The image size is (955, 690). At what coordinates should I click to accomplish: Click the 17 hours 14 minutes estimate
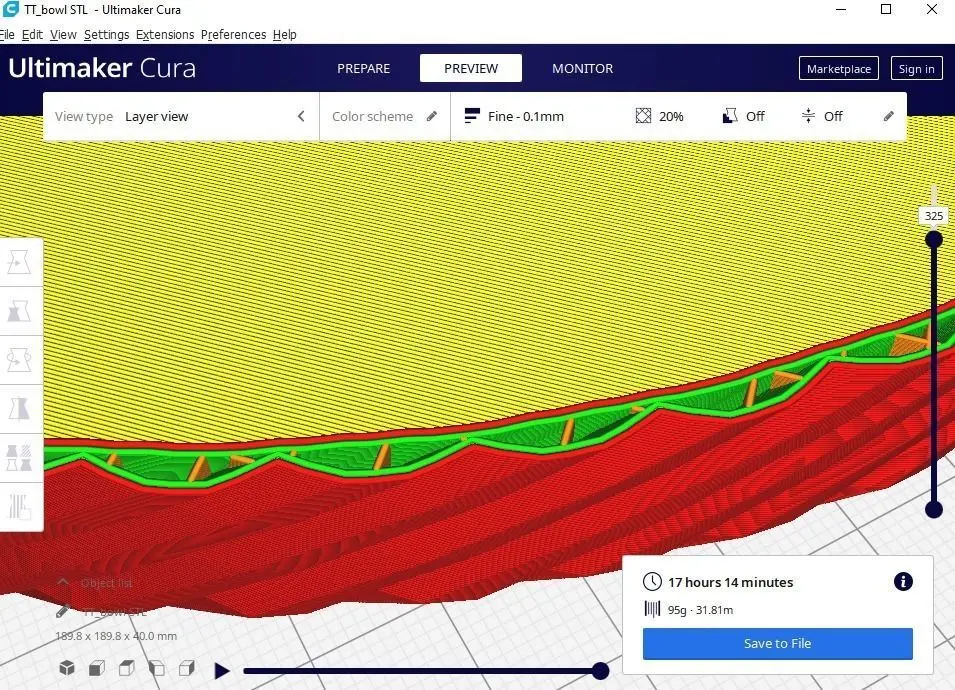pyautogui.click(x=730, y=582)
